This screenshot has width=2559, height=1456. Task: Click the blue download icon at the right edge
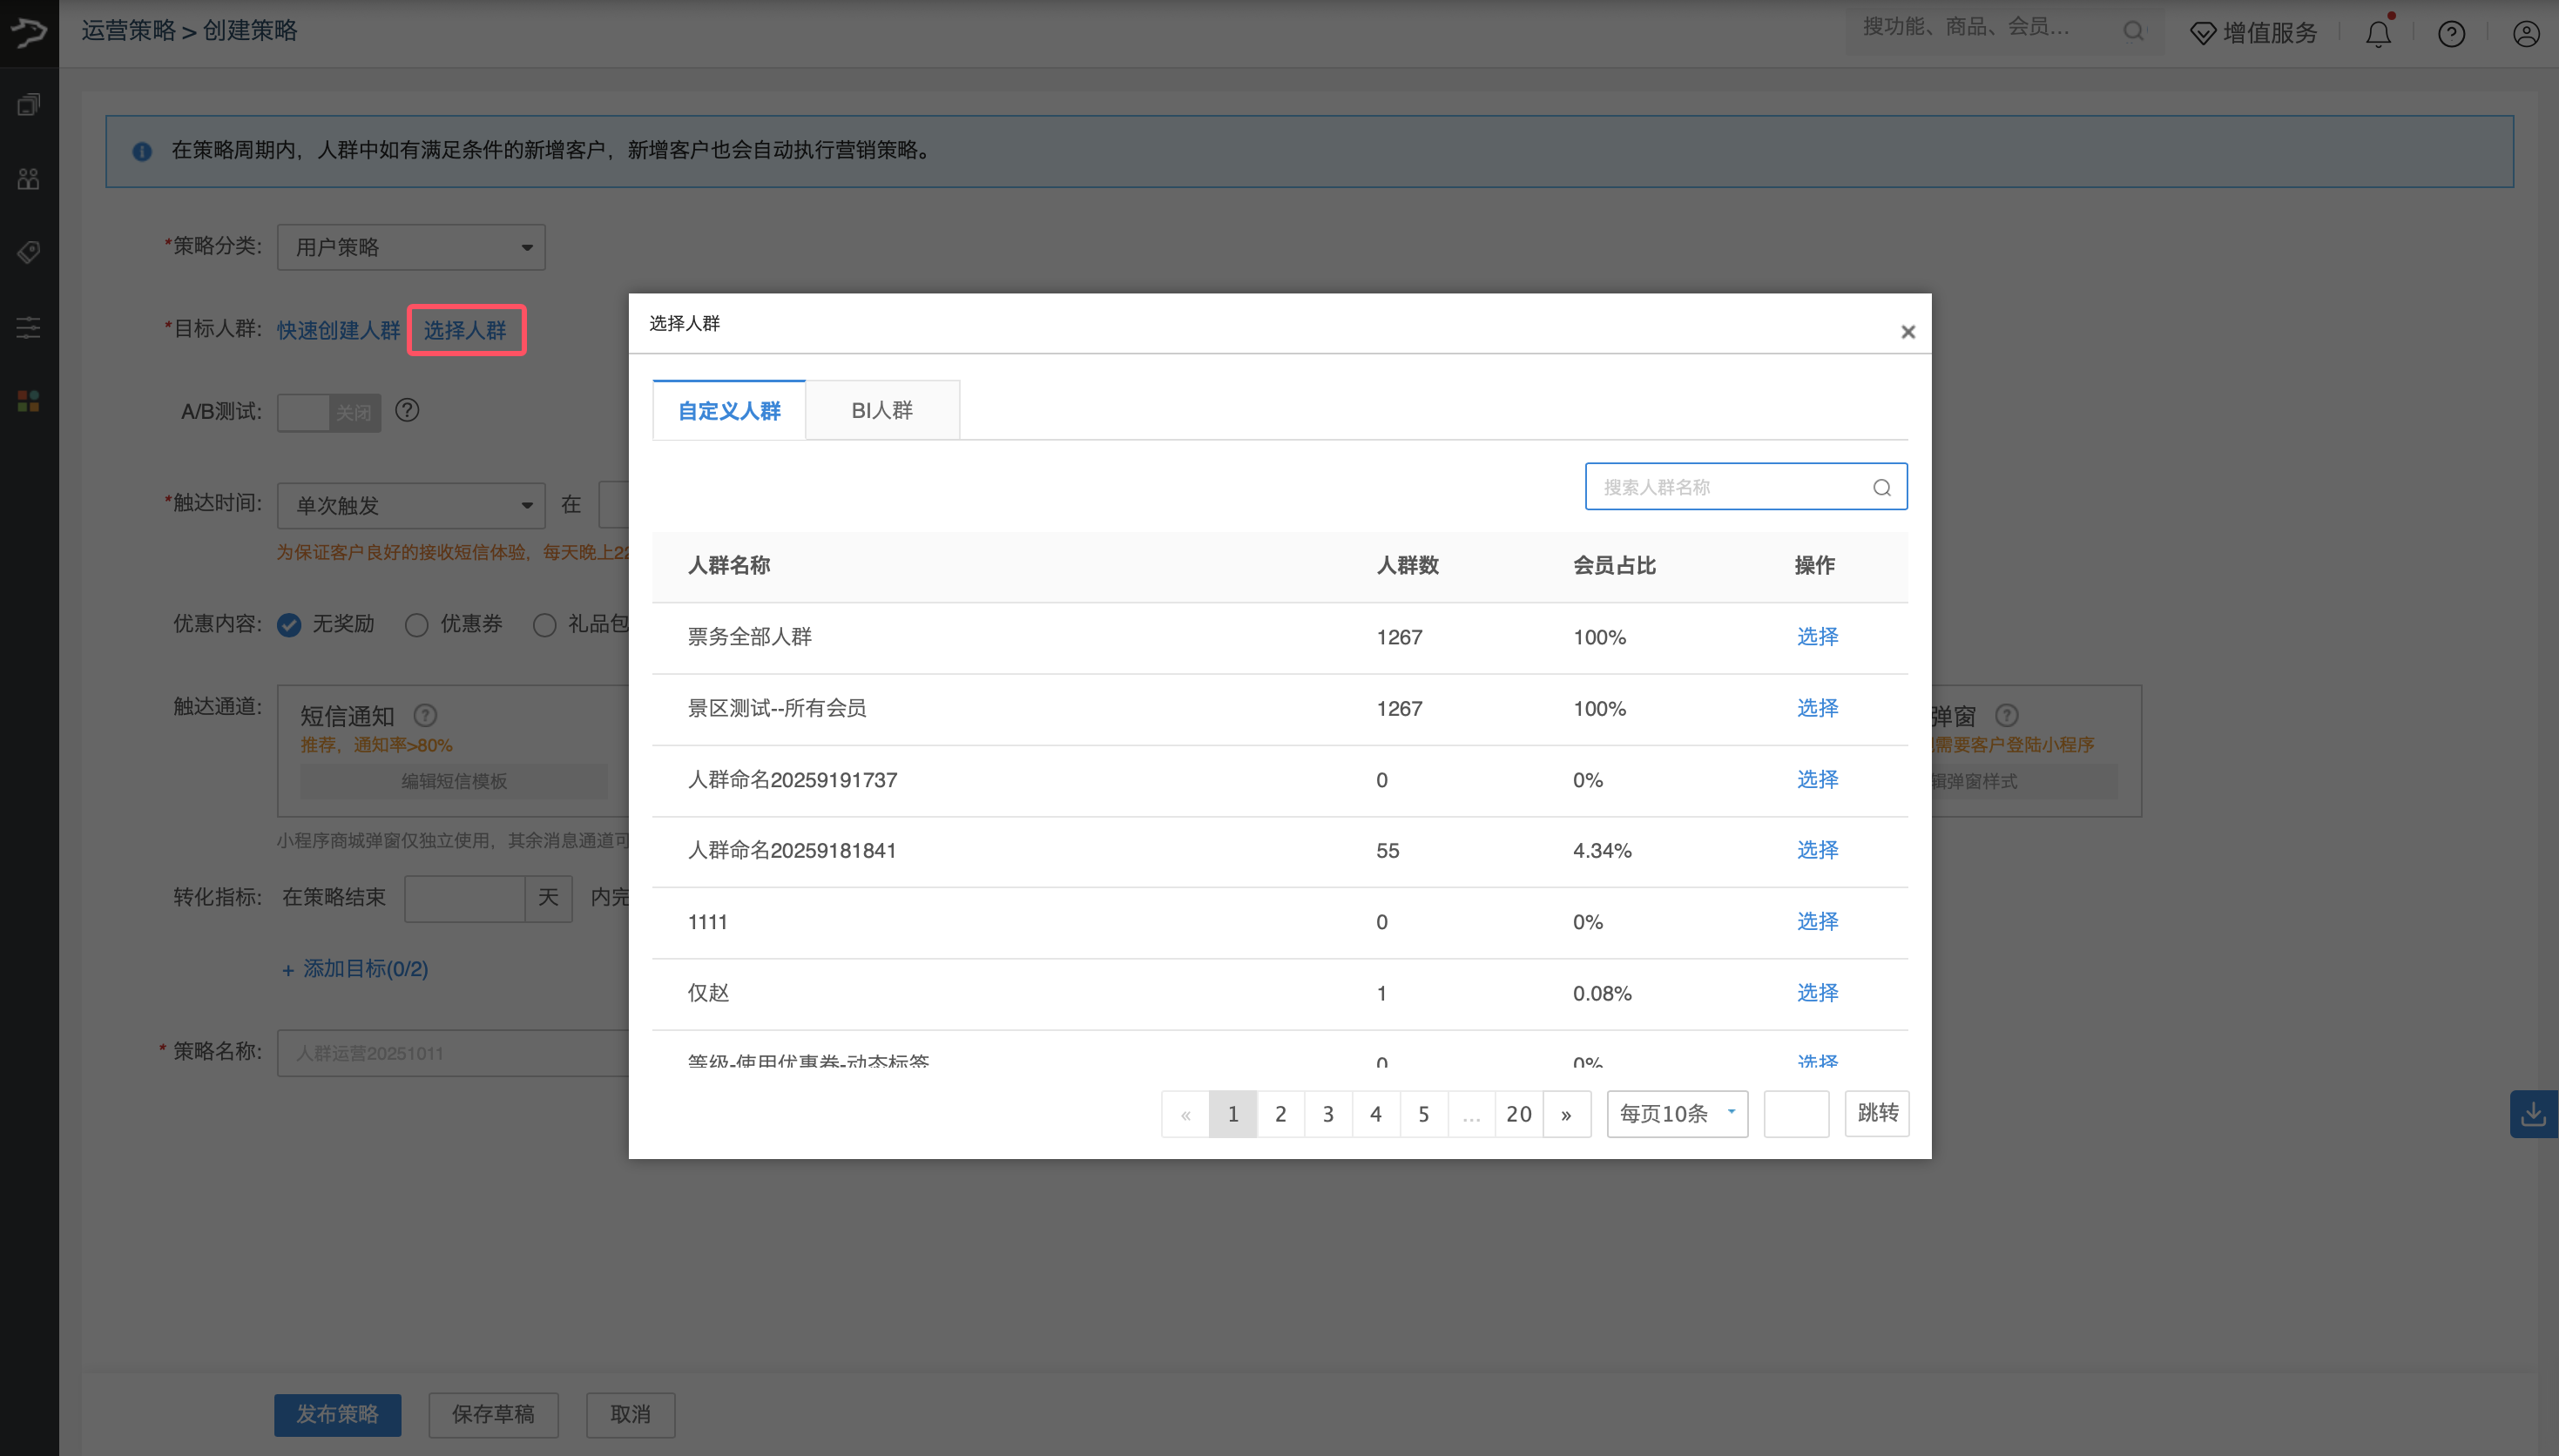[x=2532, y=1113]
